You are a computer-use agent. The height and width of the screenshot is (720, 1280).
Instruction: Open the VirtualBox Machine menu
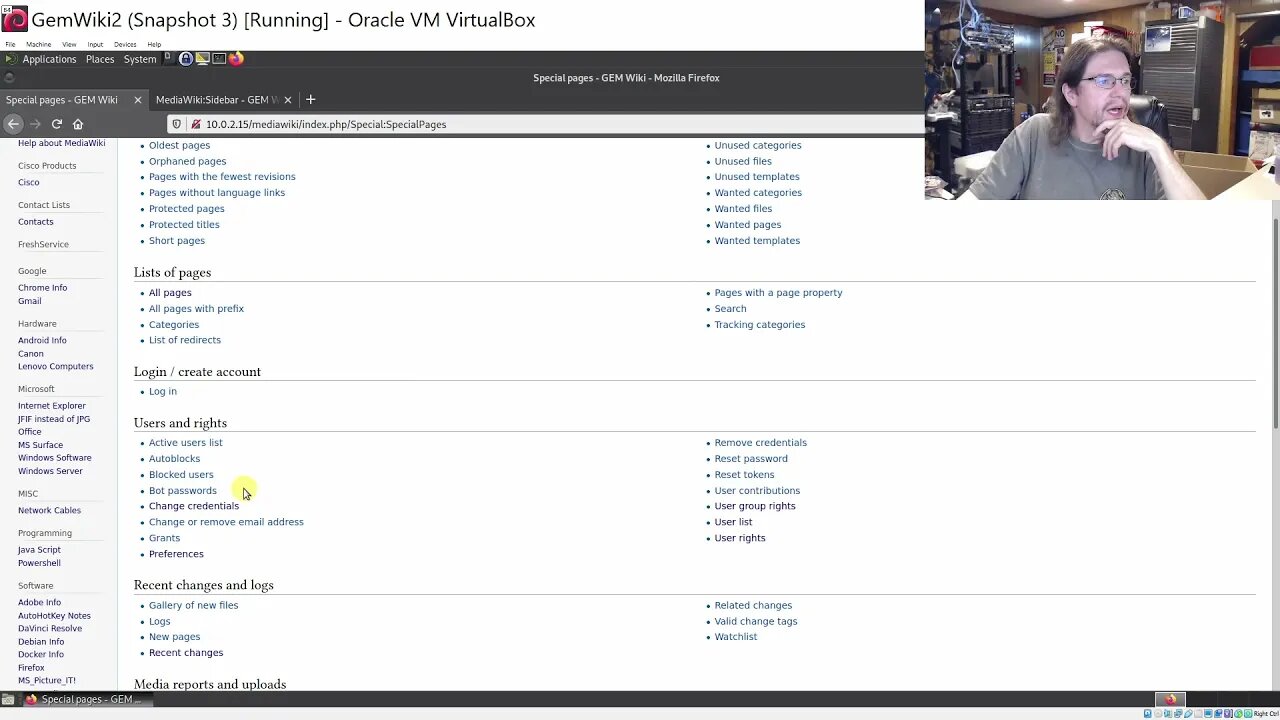(38, 44)
